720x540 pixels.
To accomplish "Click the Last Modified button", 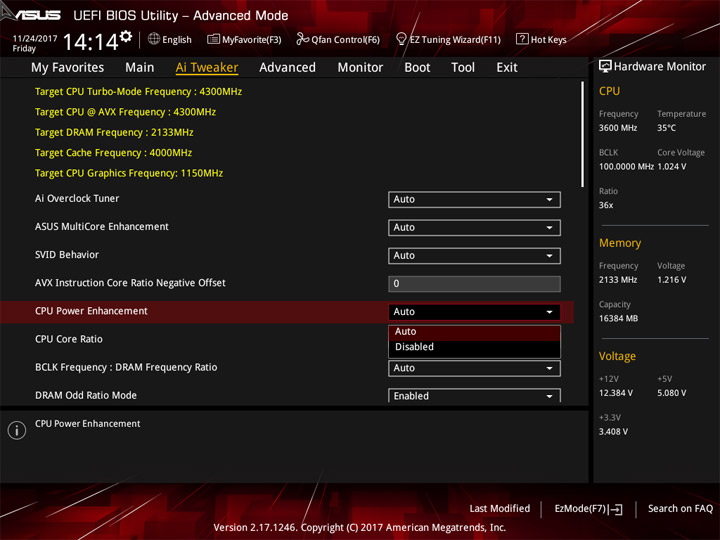I will pyautogui.click(x=500, y=509).
